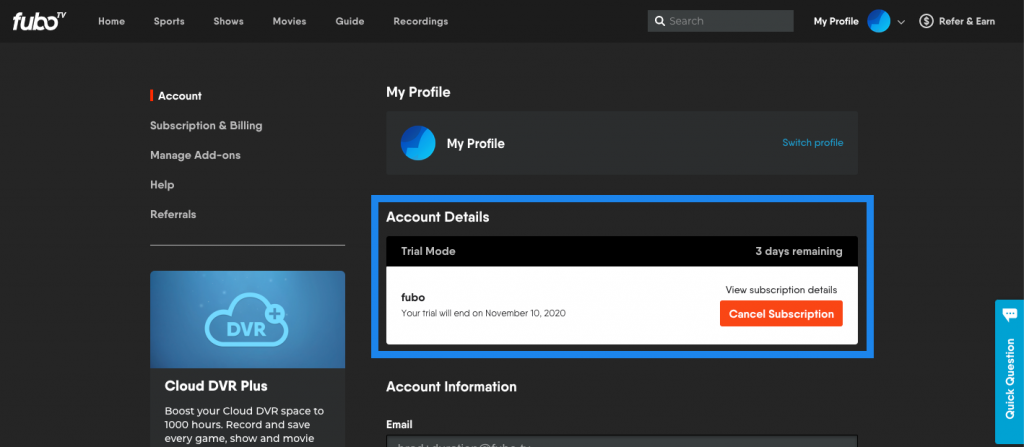Open the Sports section
1024x447 pixels.
tap(169, 21)
